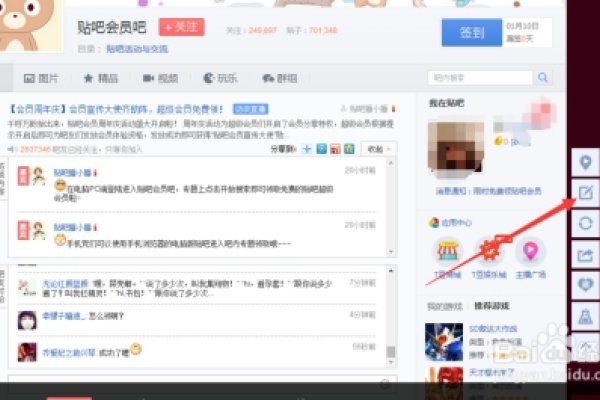Click the share arrow sidebar icon
600x400 pixels.
coord(585,255)
